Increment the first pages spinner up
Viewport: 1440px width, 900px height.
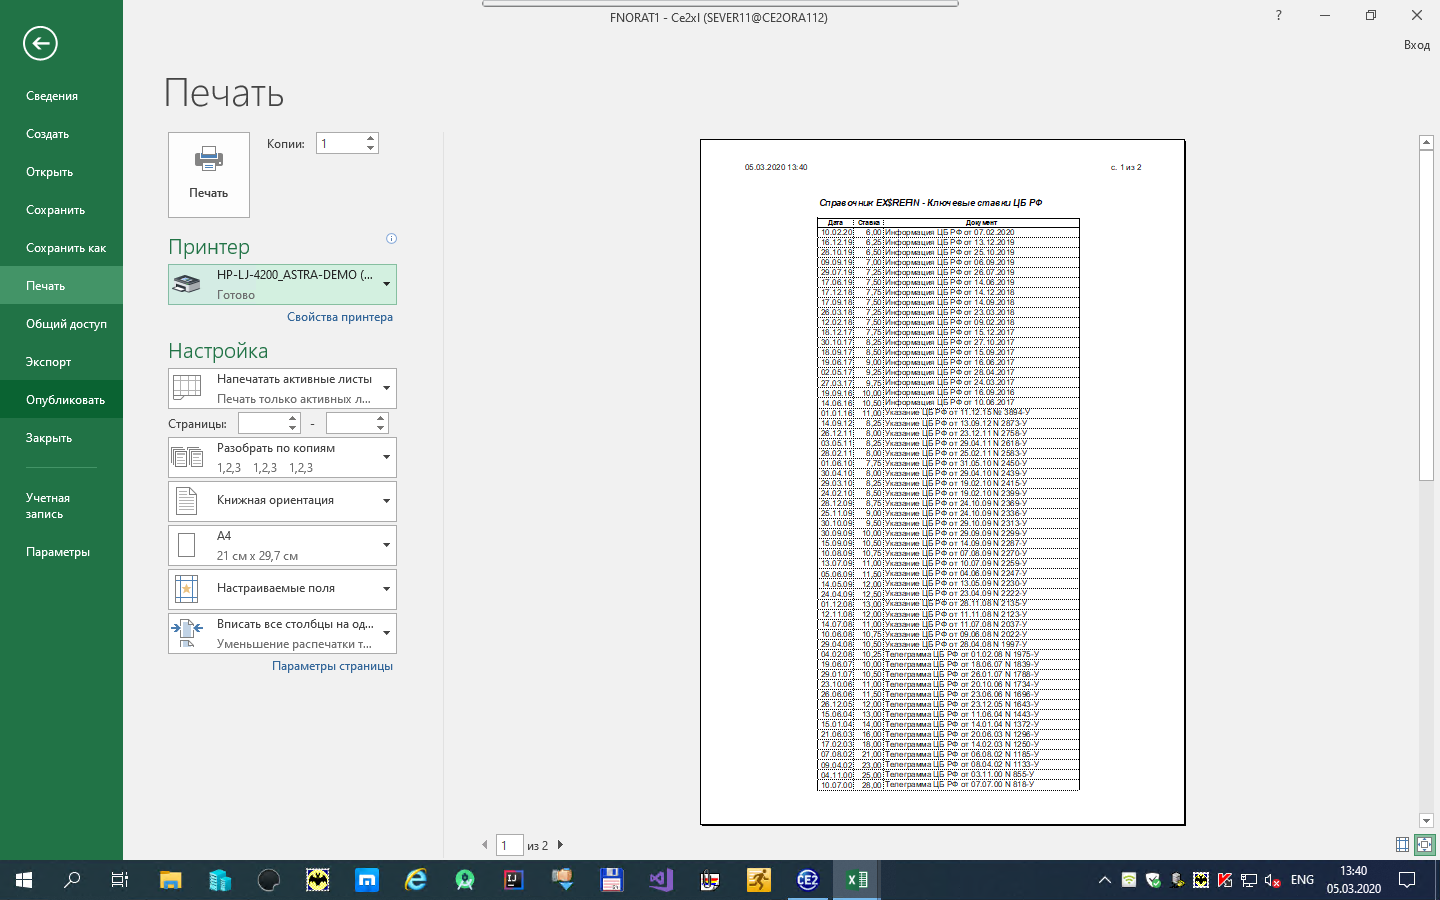293,419
